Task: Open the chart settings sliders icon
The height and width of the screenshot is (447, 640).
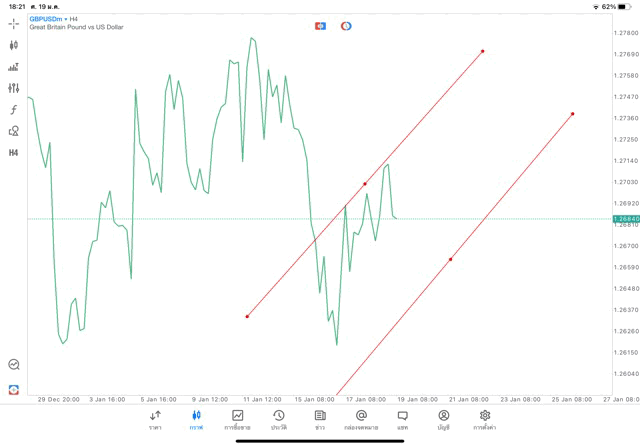Action: [14, 88]
